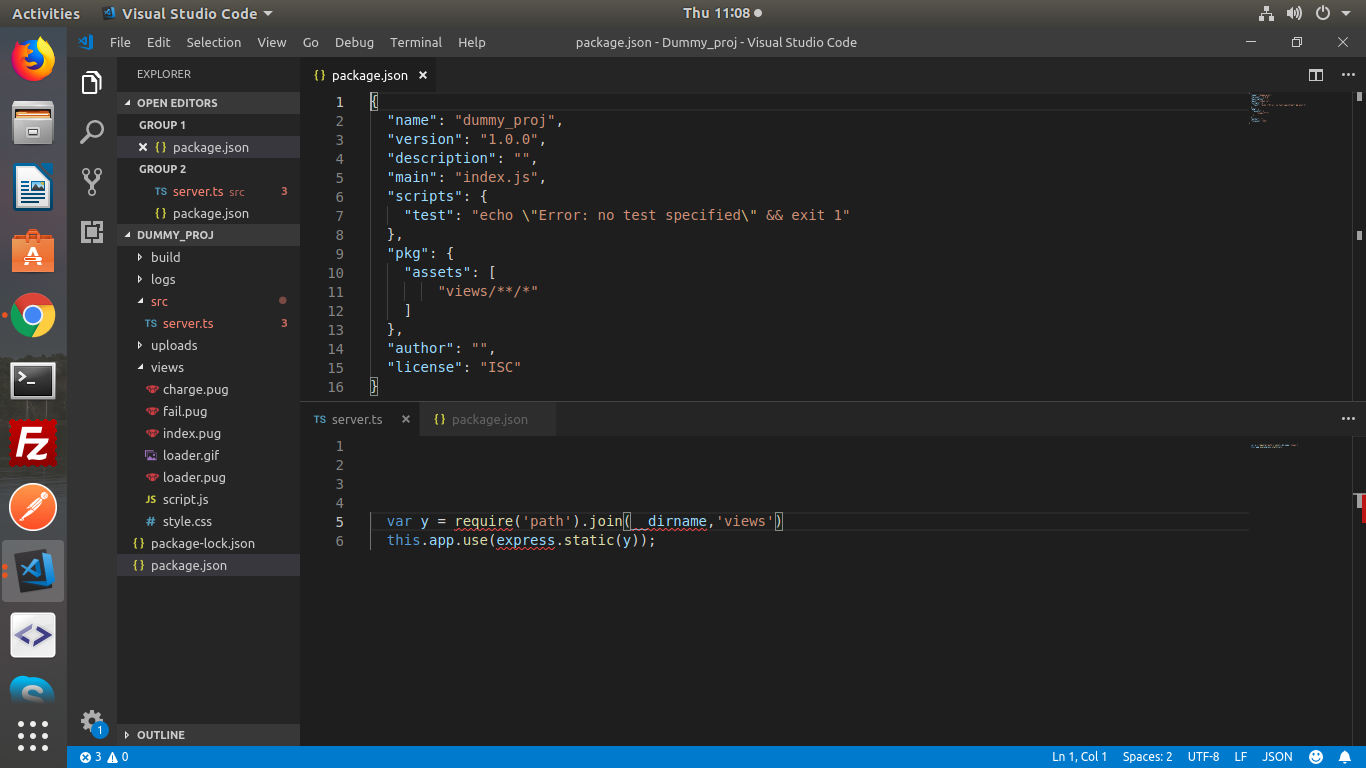
Task: Click the notifications bell in the status bar
Action: (1344, 757)
